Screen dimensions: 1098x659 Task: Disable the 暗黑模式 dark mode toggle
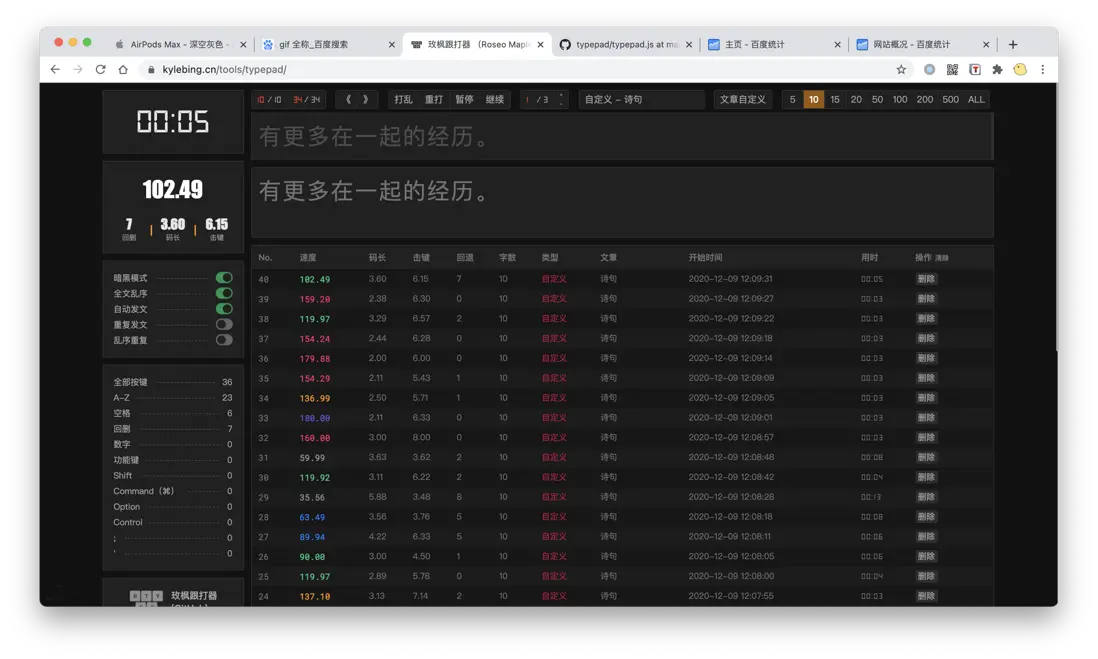point(224,278)
